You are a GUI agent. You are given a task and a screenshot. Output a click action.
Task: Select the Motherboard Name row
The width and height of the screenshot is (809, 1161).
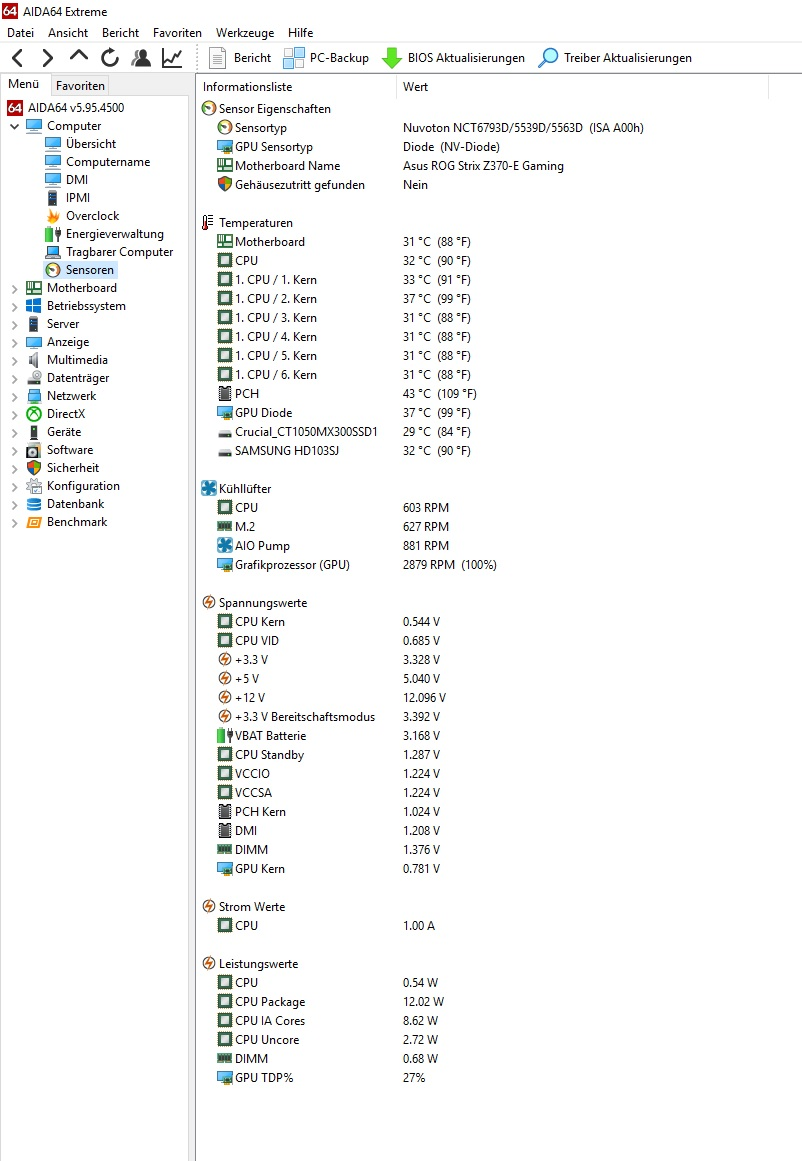pos(390,166)
